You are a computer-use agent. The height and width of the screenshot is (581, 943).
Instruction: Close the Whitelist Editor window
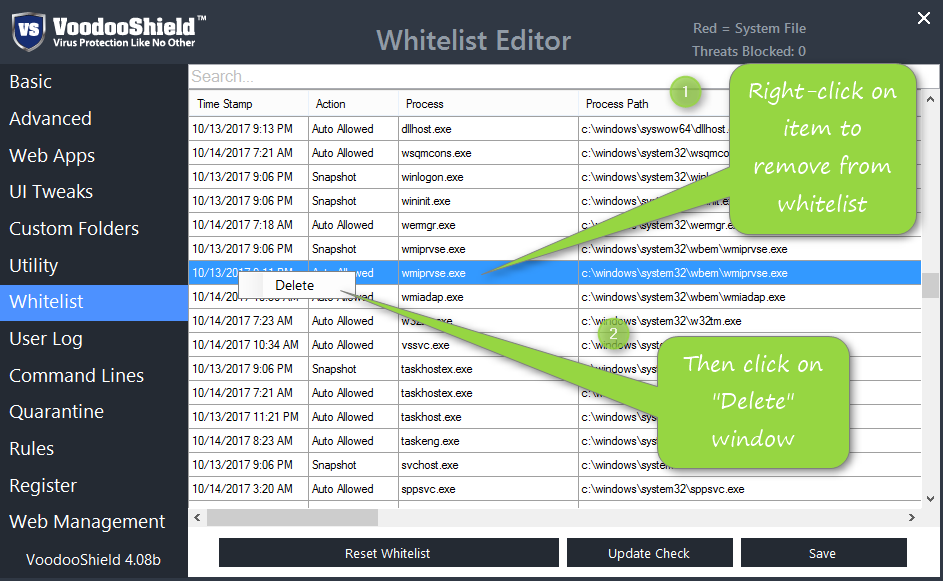pos(924,18)
